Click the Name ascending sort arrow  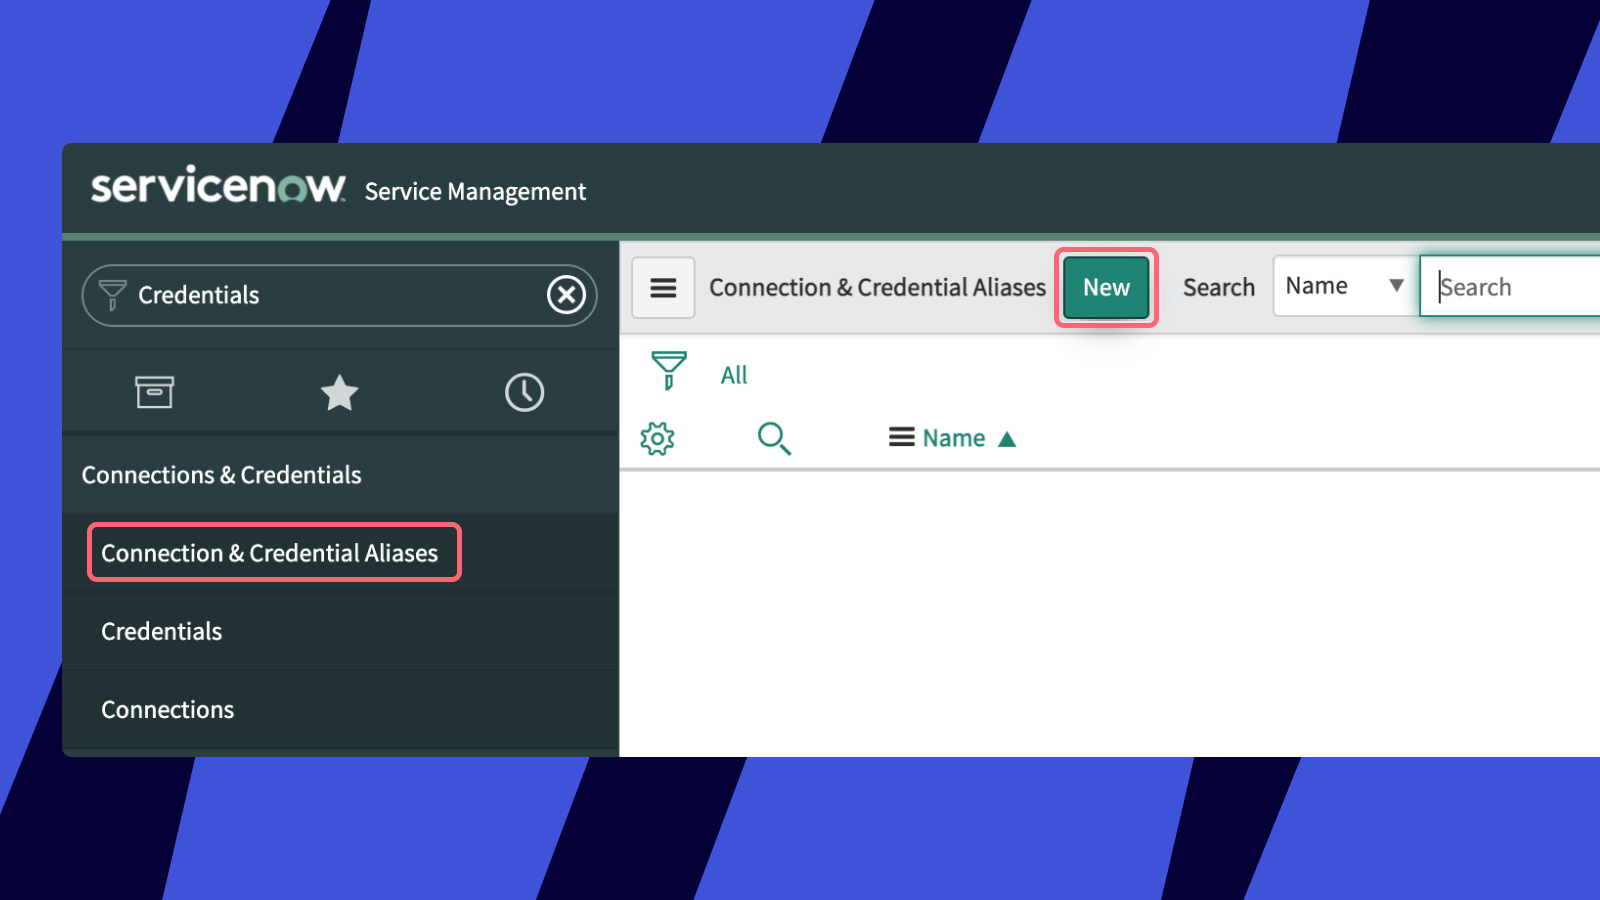click(x=1007, y=439)
